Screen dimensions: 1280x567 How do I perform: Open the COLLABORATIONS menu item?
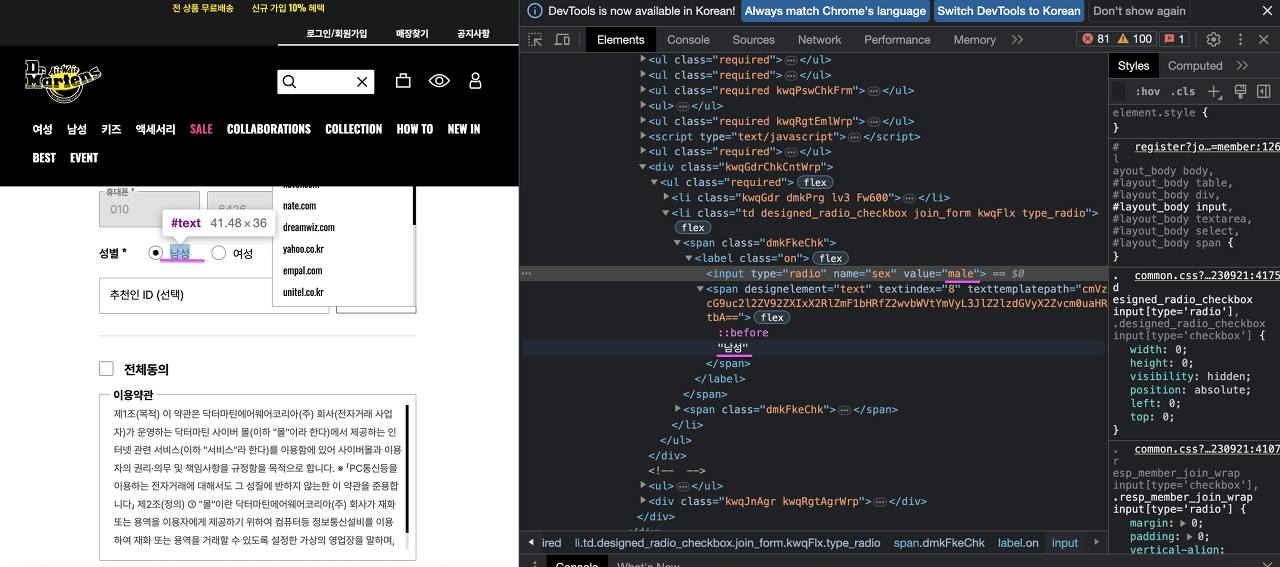point(269,129)
